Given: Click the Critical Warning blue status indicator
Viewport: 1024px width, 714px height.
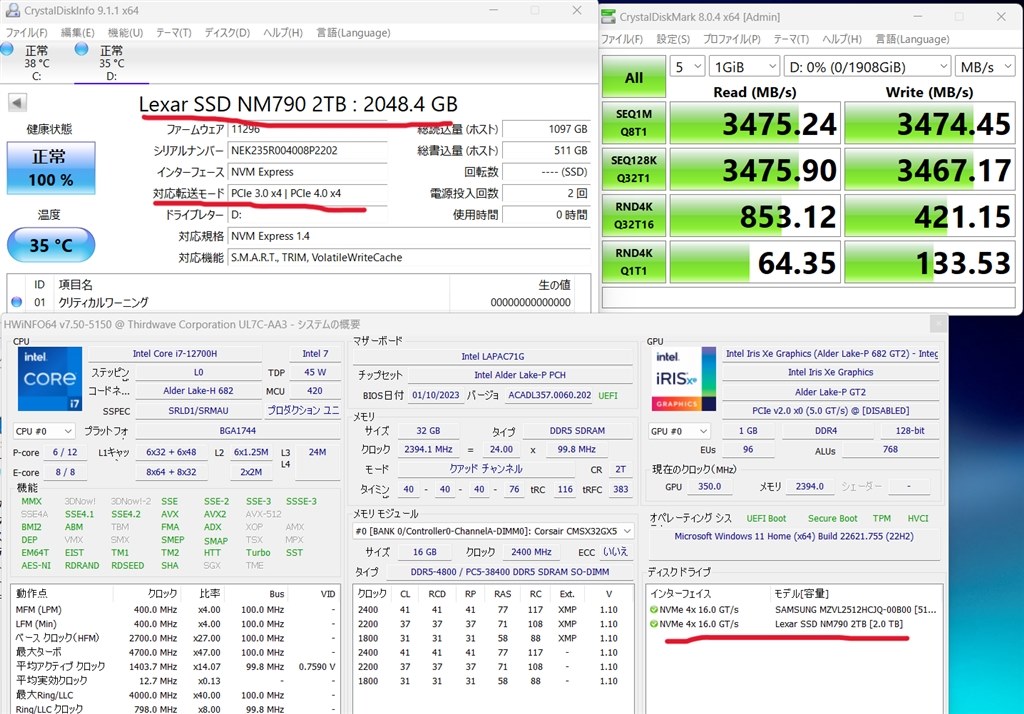Looking at the screenshot, I should pos(16,302).
